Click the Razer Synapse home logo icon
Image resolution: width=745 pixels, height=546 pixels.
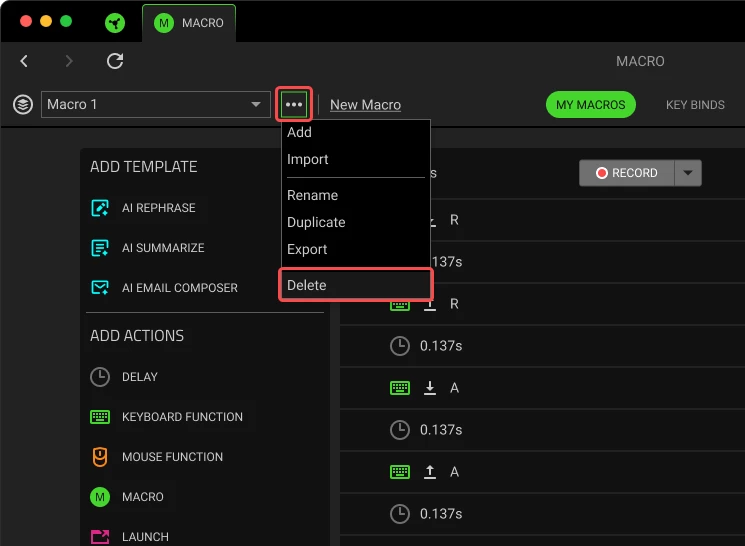[115, 23]
